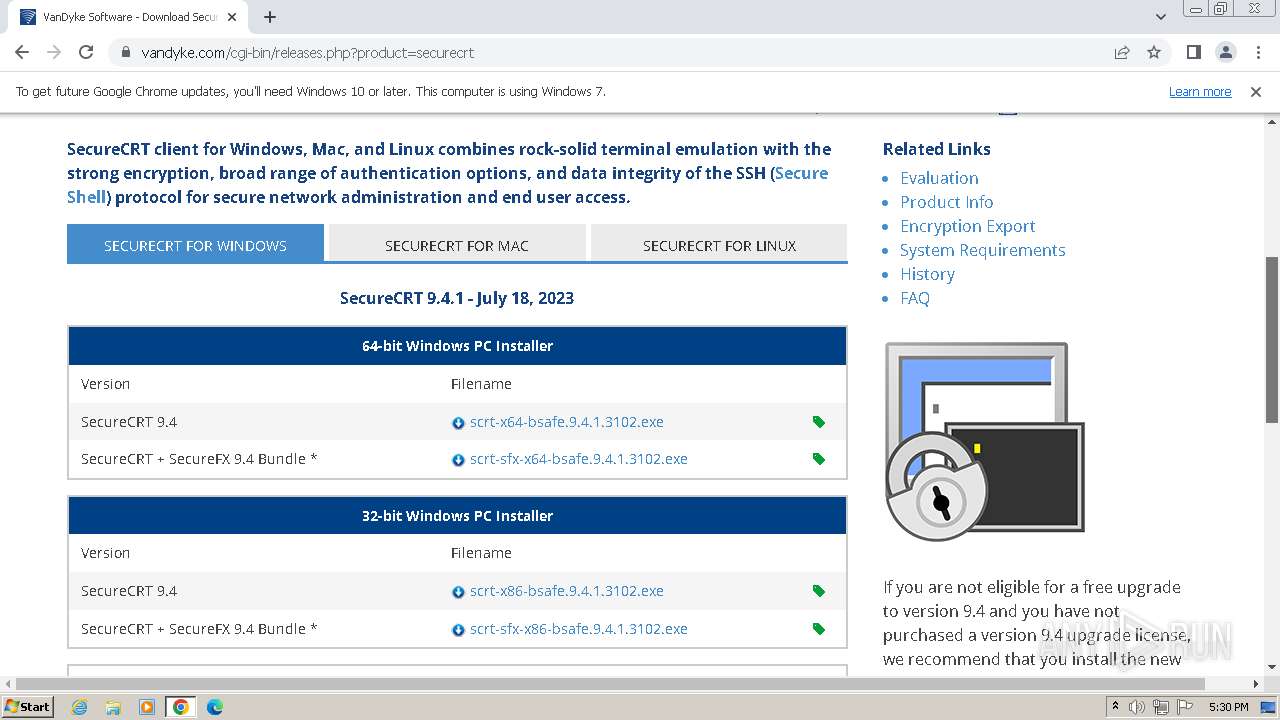This screenshot has width=1280, height=720.
Task: Open the tab search dropdown arrow
Action: point(1161,17)
